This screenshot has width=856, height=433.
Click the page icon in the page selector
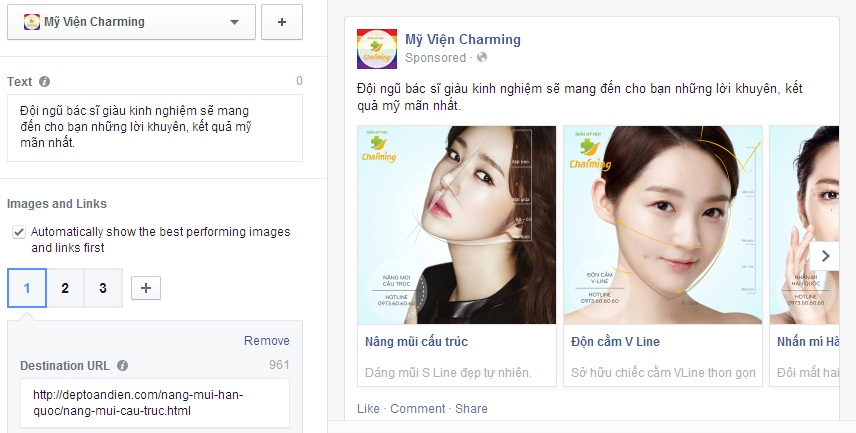point(32,22)
